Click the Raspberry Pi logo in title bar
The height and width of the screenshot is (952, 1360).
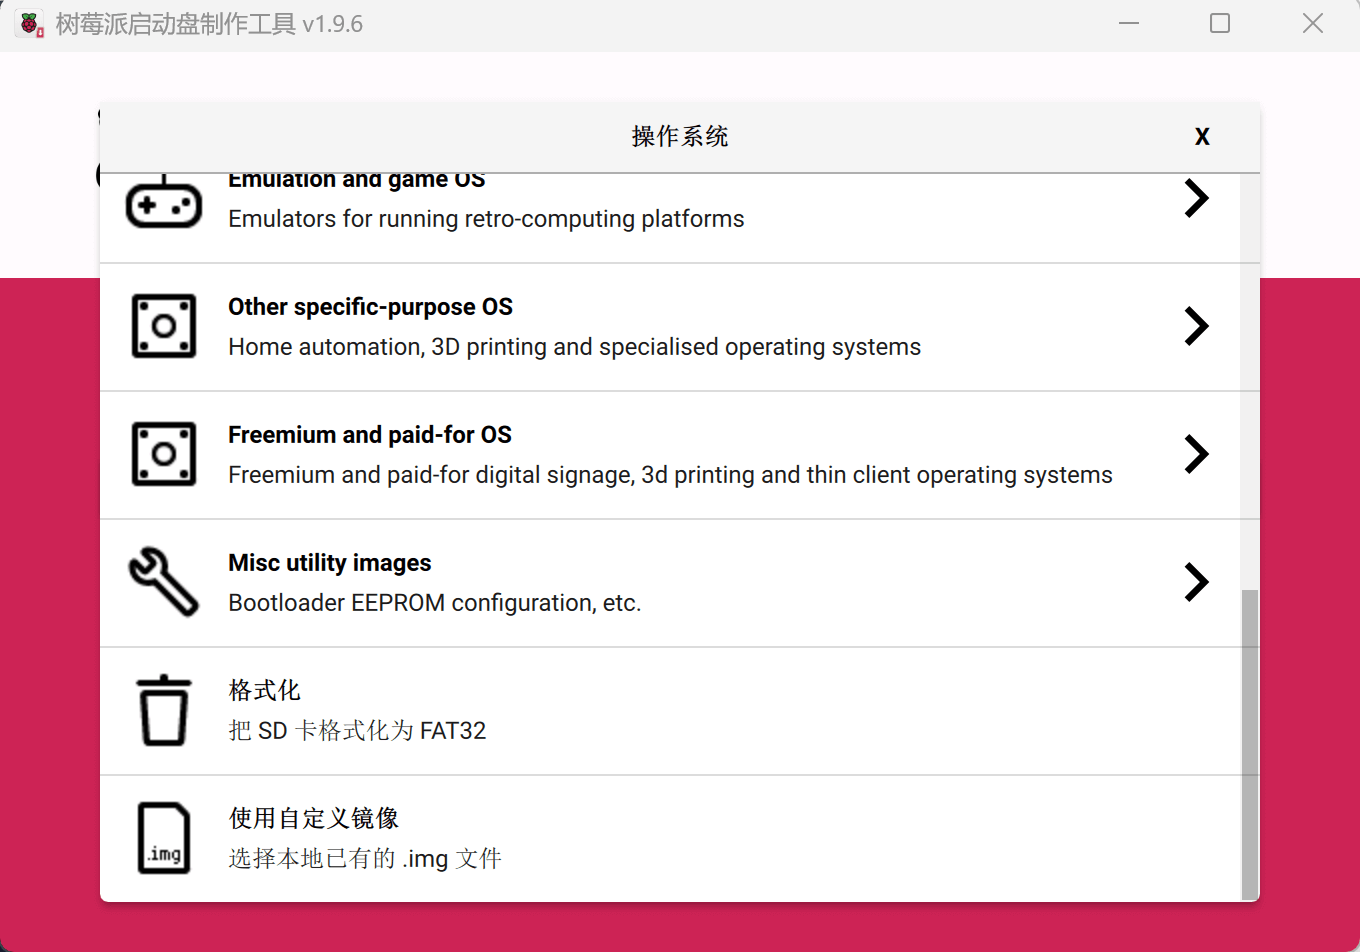tap(29, 25)
